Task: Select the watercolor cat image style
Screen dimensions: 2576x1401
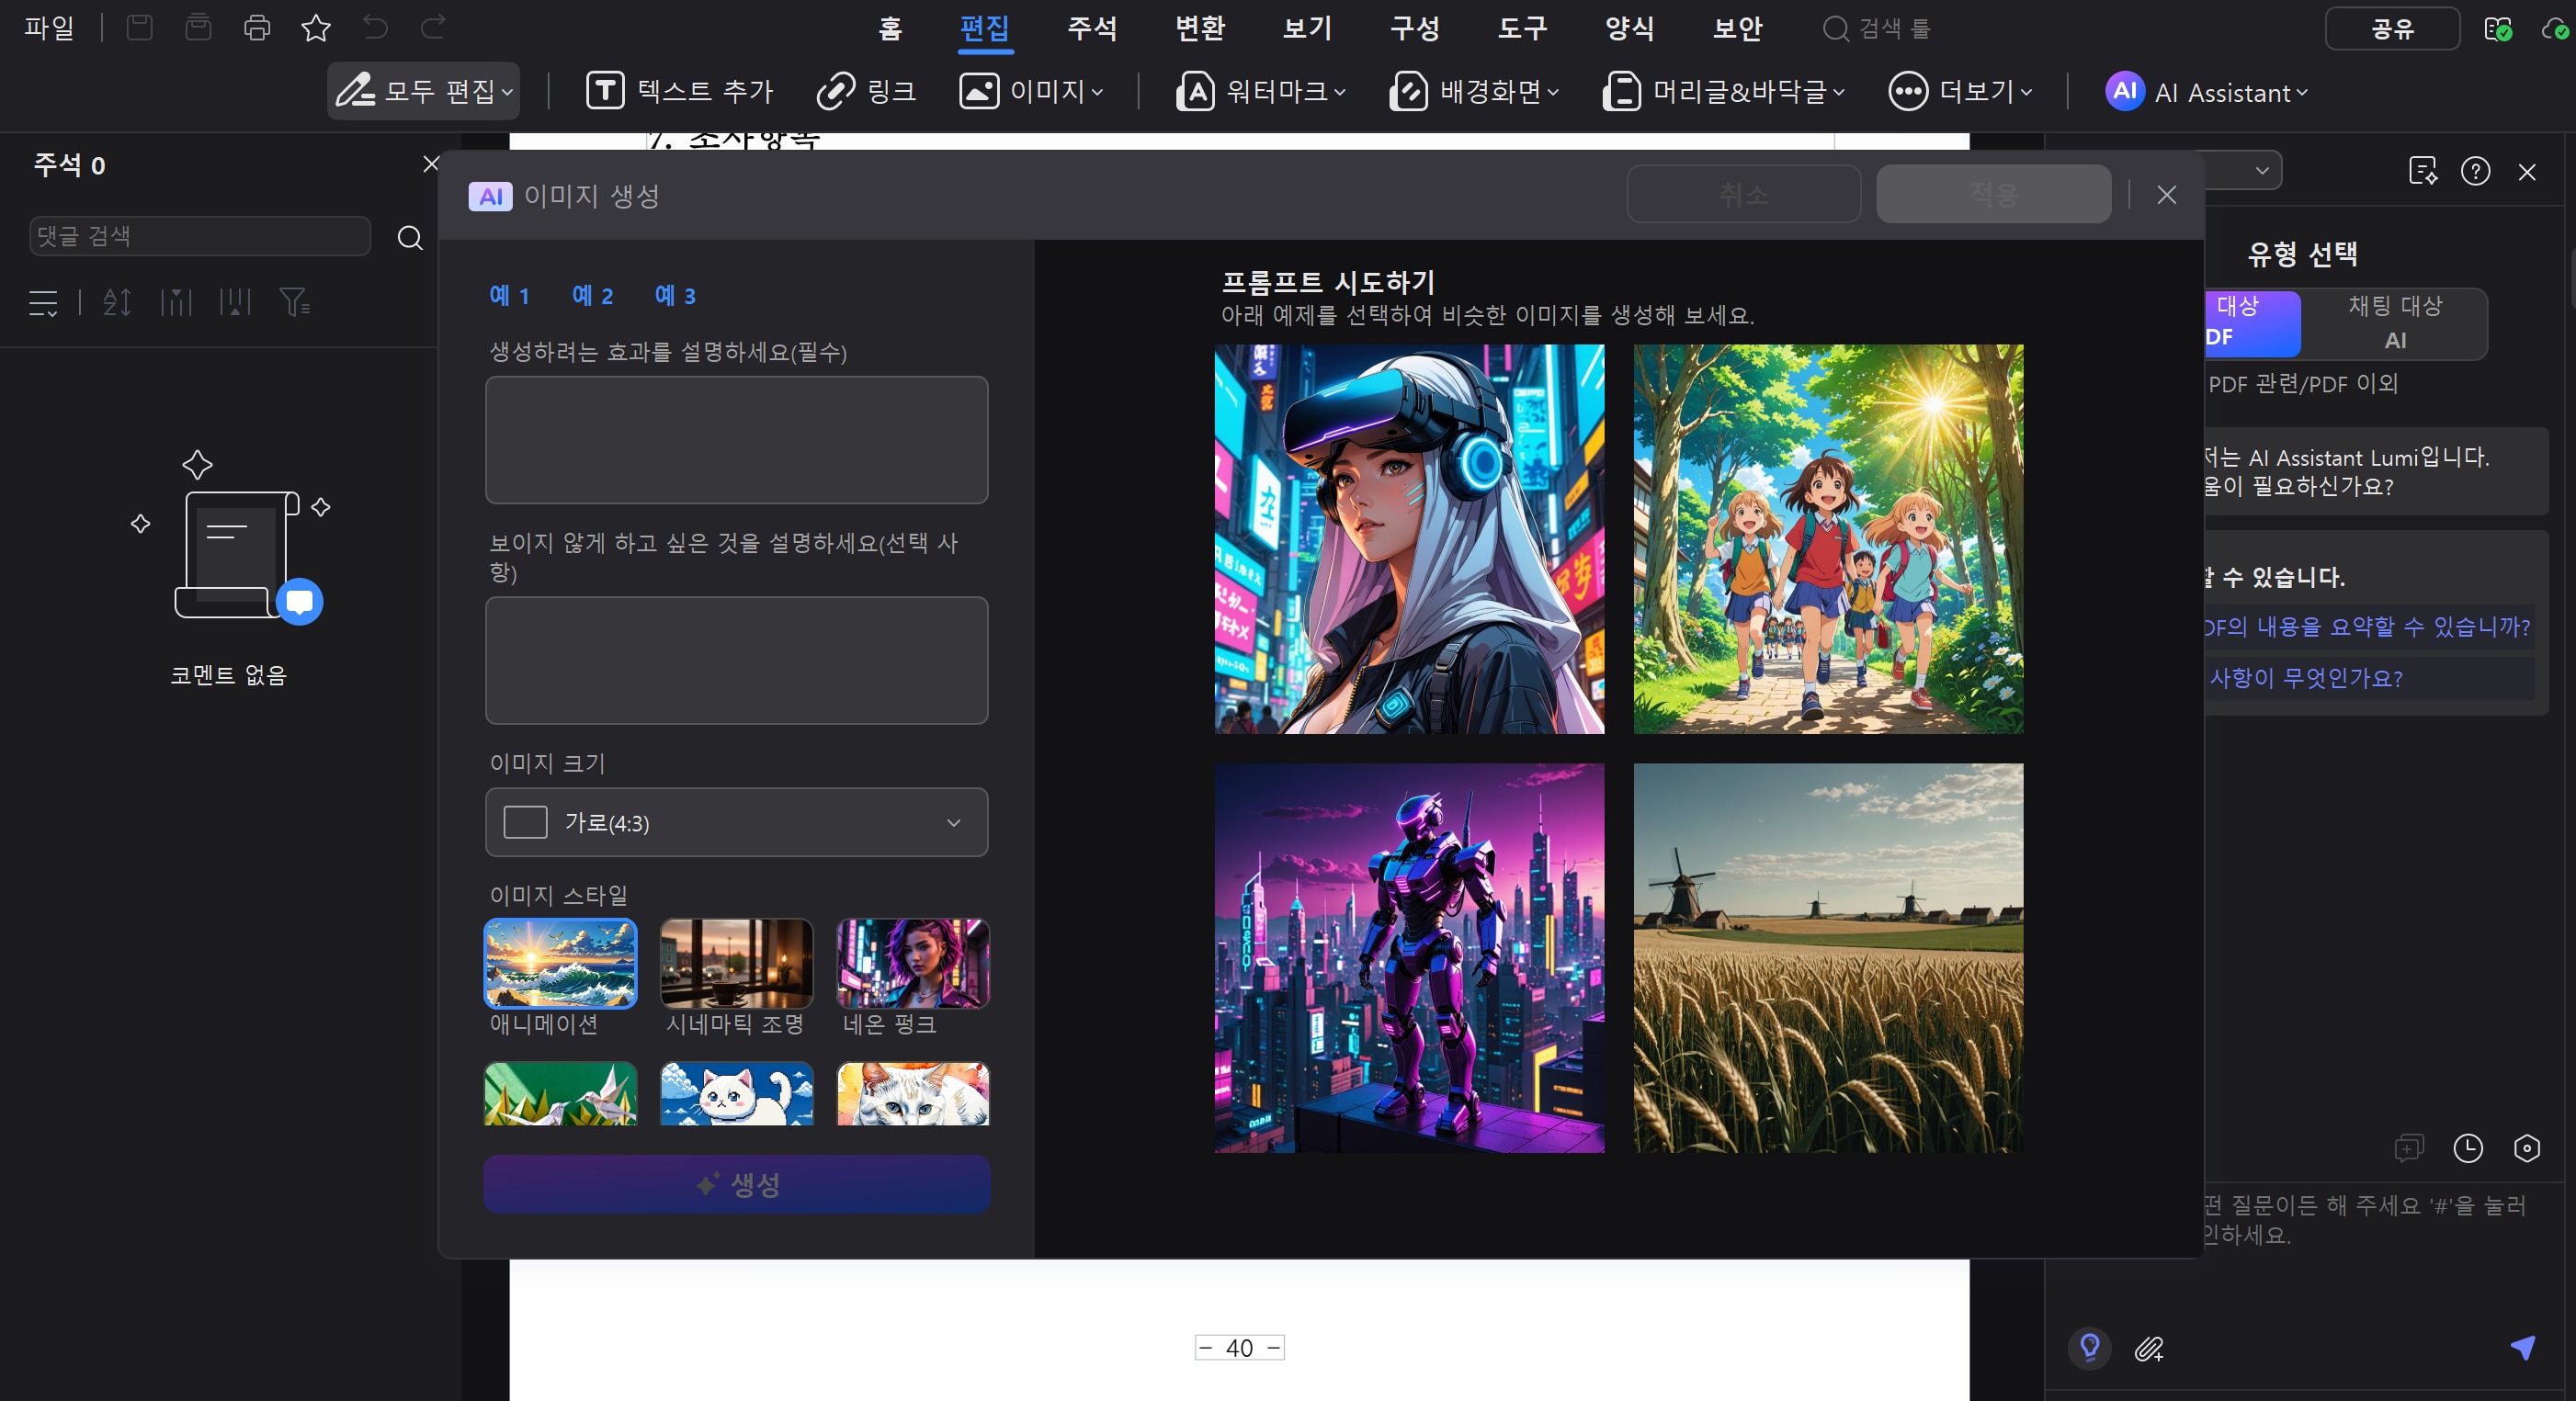Action: pos(913,1094)
